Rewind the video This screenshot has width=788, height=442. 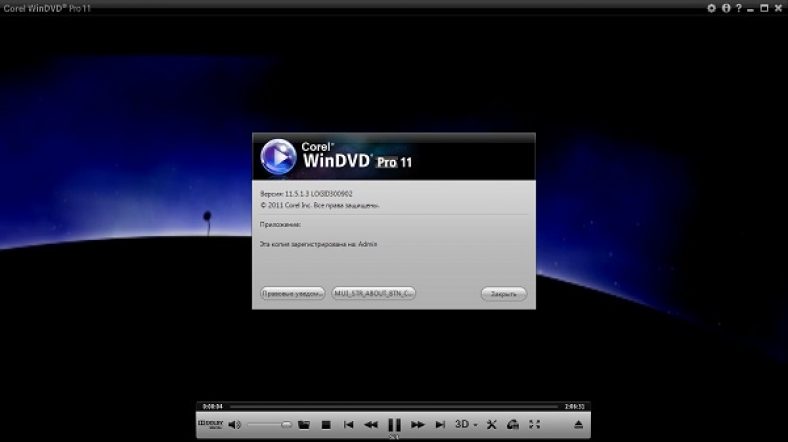tap(371, 424)
